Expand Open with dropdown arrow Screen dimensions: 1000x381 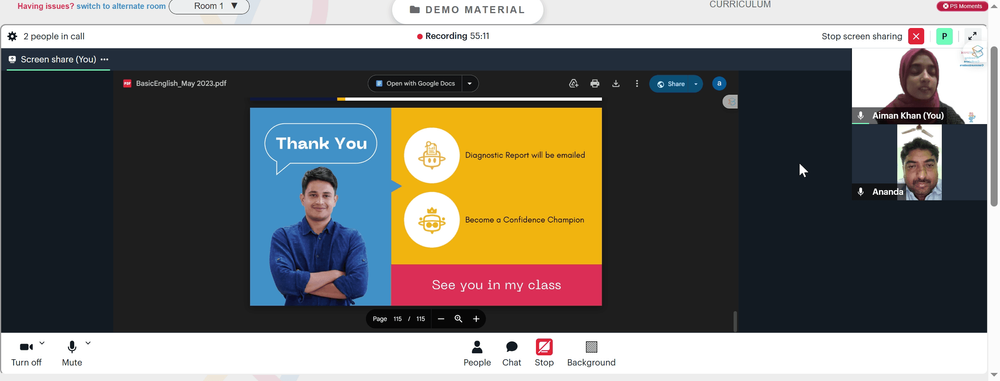[470, 84]
